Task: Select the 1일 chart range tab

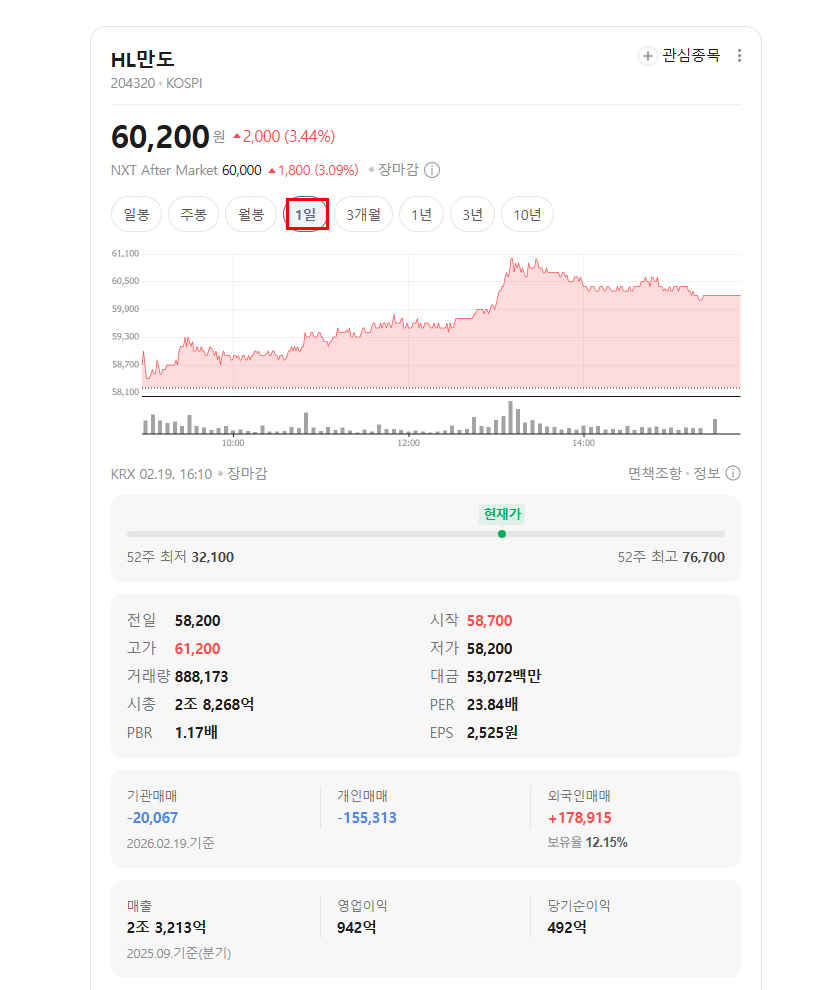Action: [306, 215]
